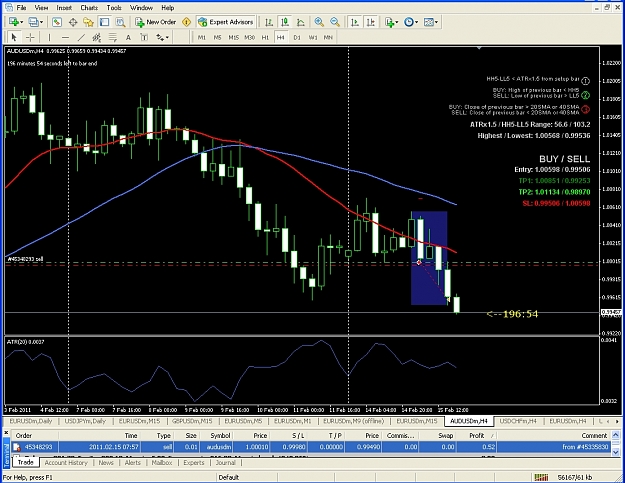Switch timeframe to M30
625x483 pixels.
[x=249, y=37]
